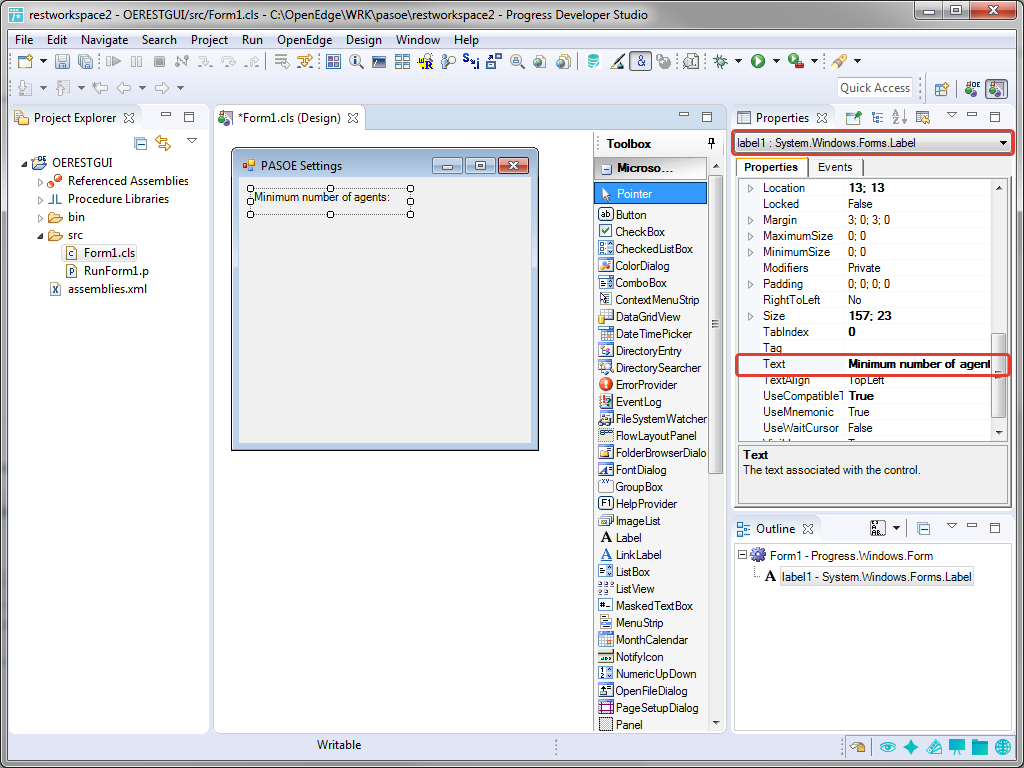Expand the Referenced Assemblies node
Viewport: 1024px width, 768px height.
tap(40, 182)
